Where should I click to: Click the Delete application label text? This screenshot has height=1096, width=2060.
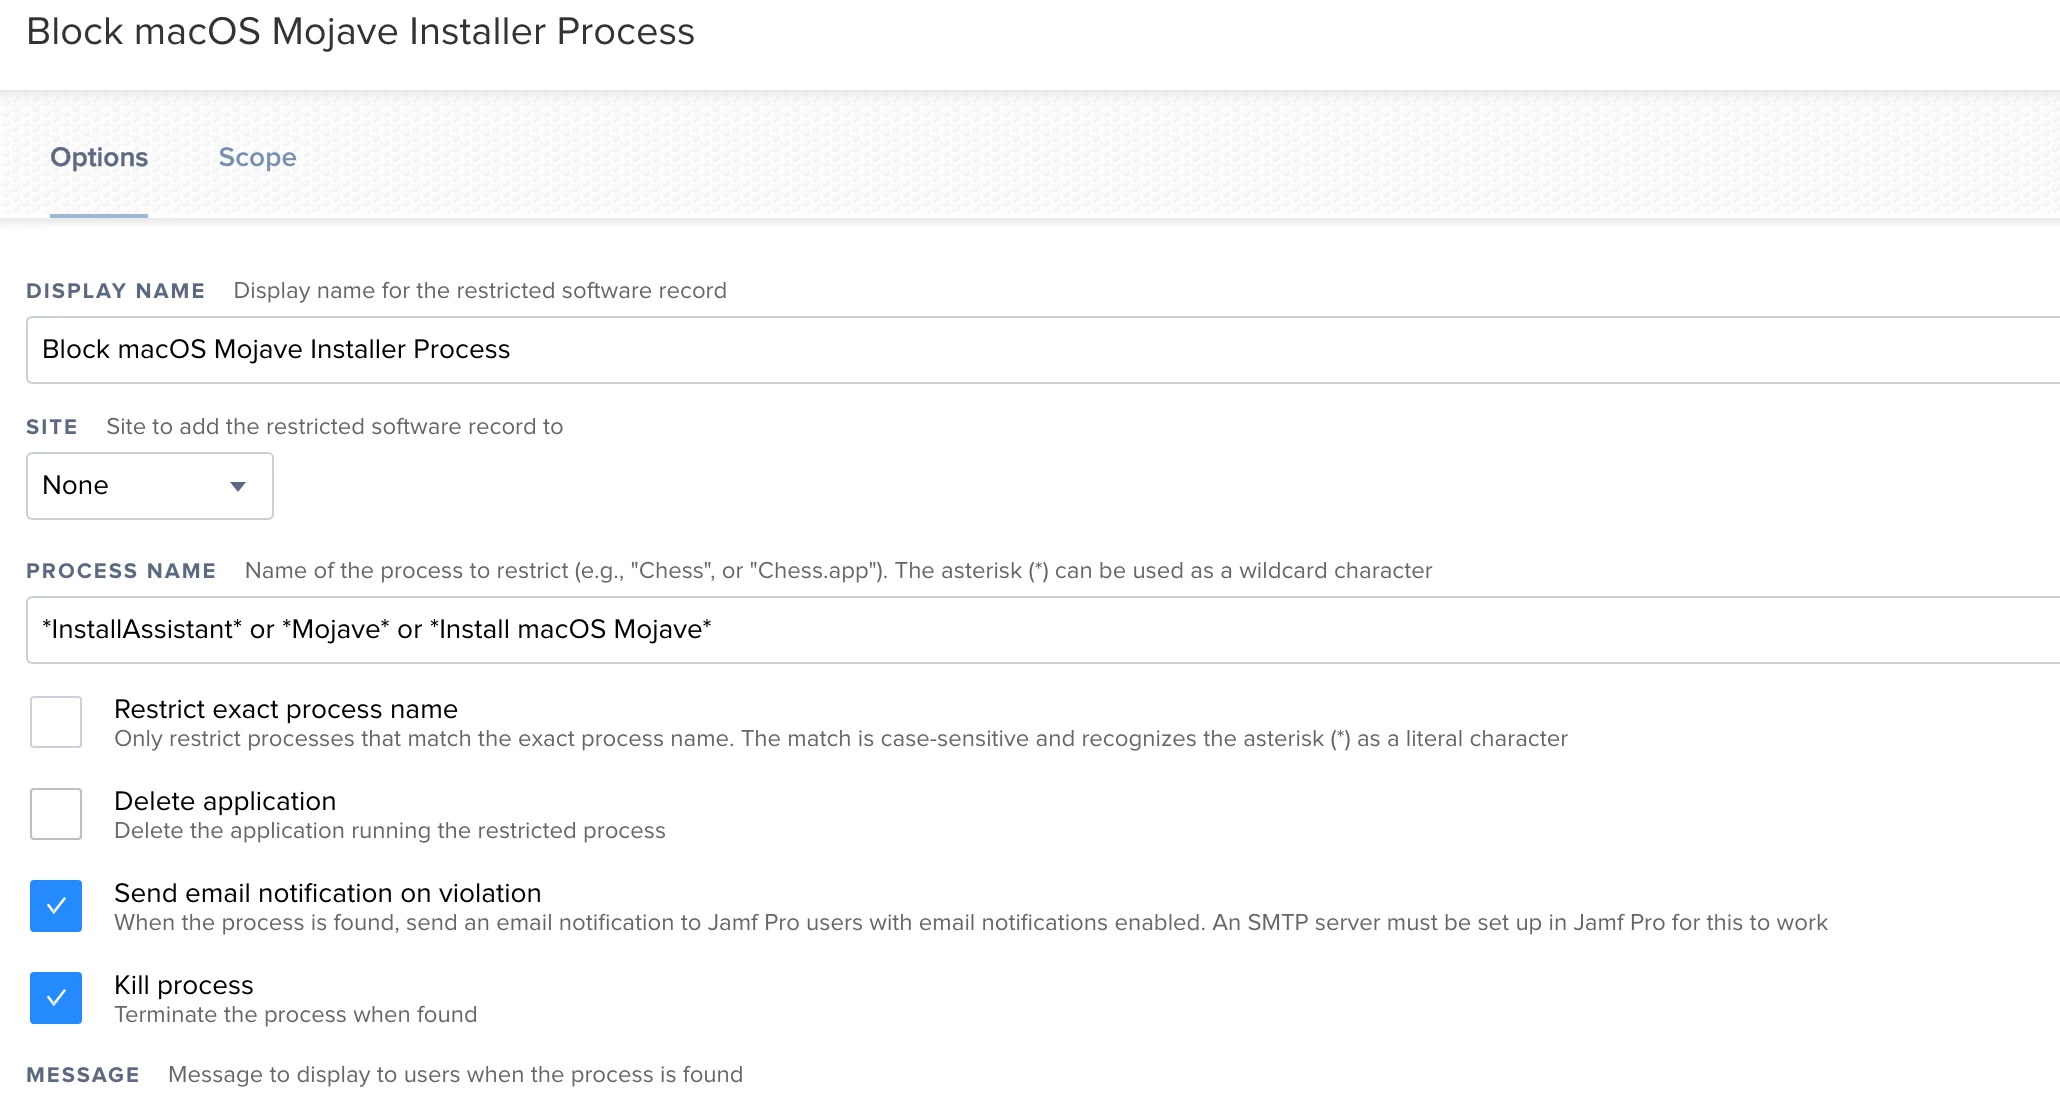[225, 801]
